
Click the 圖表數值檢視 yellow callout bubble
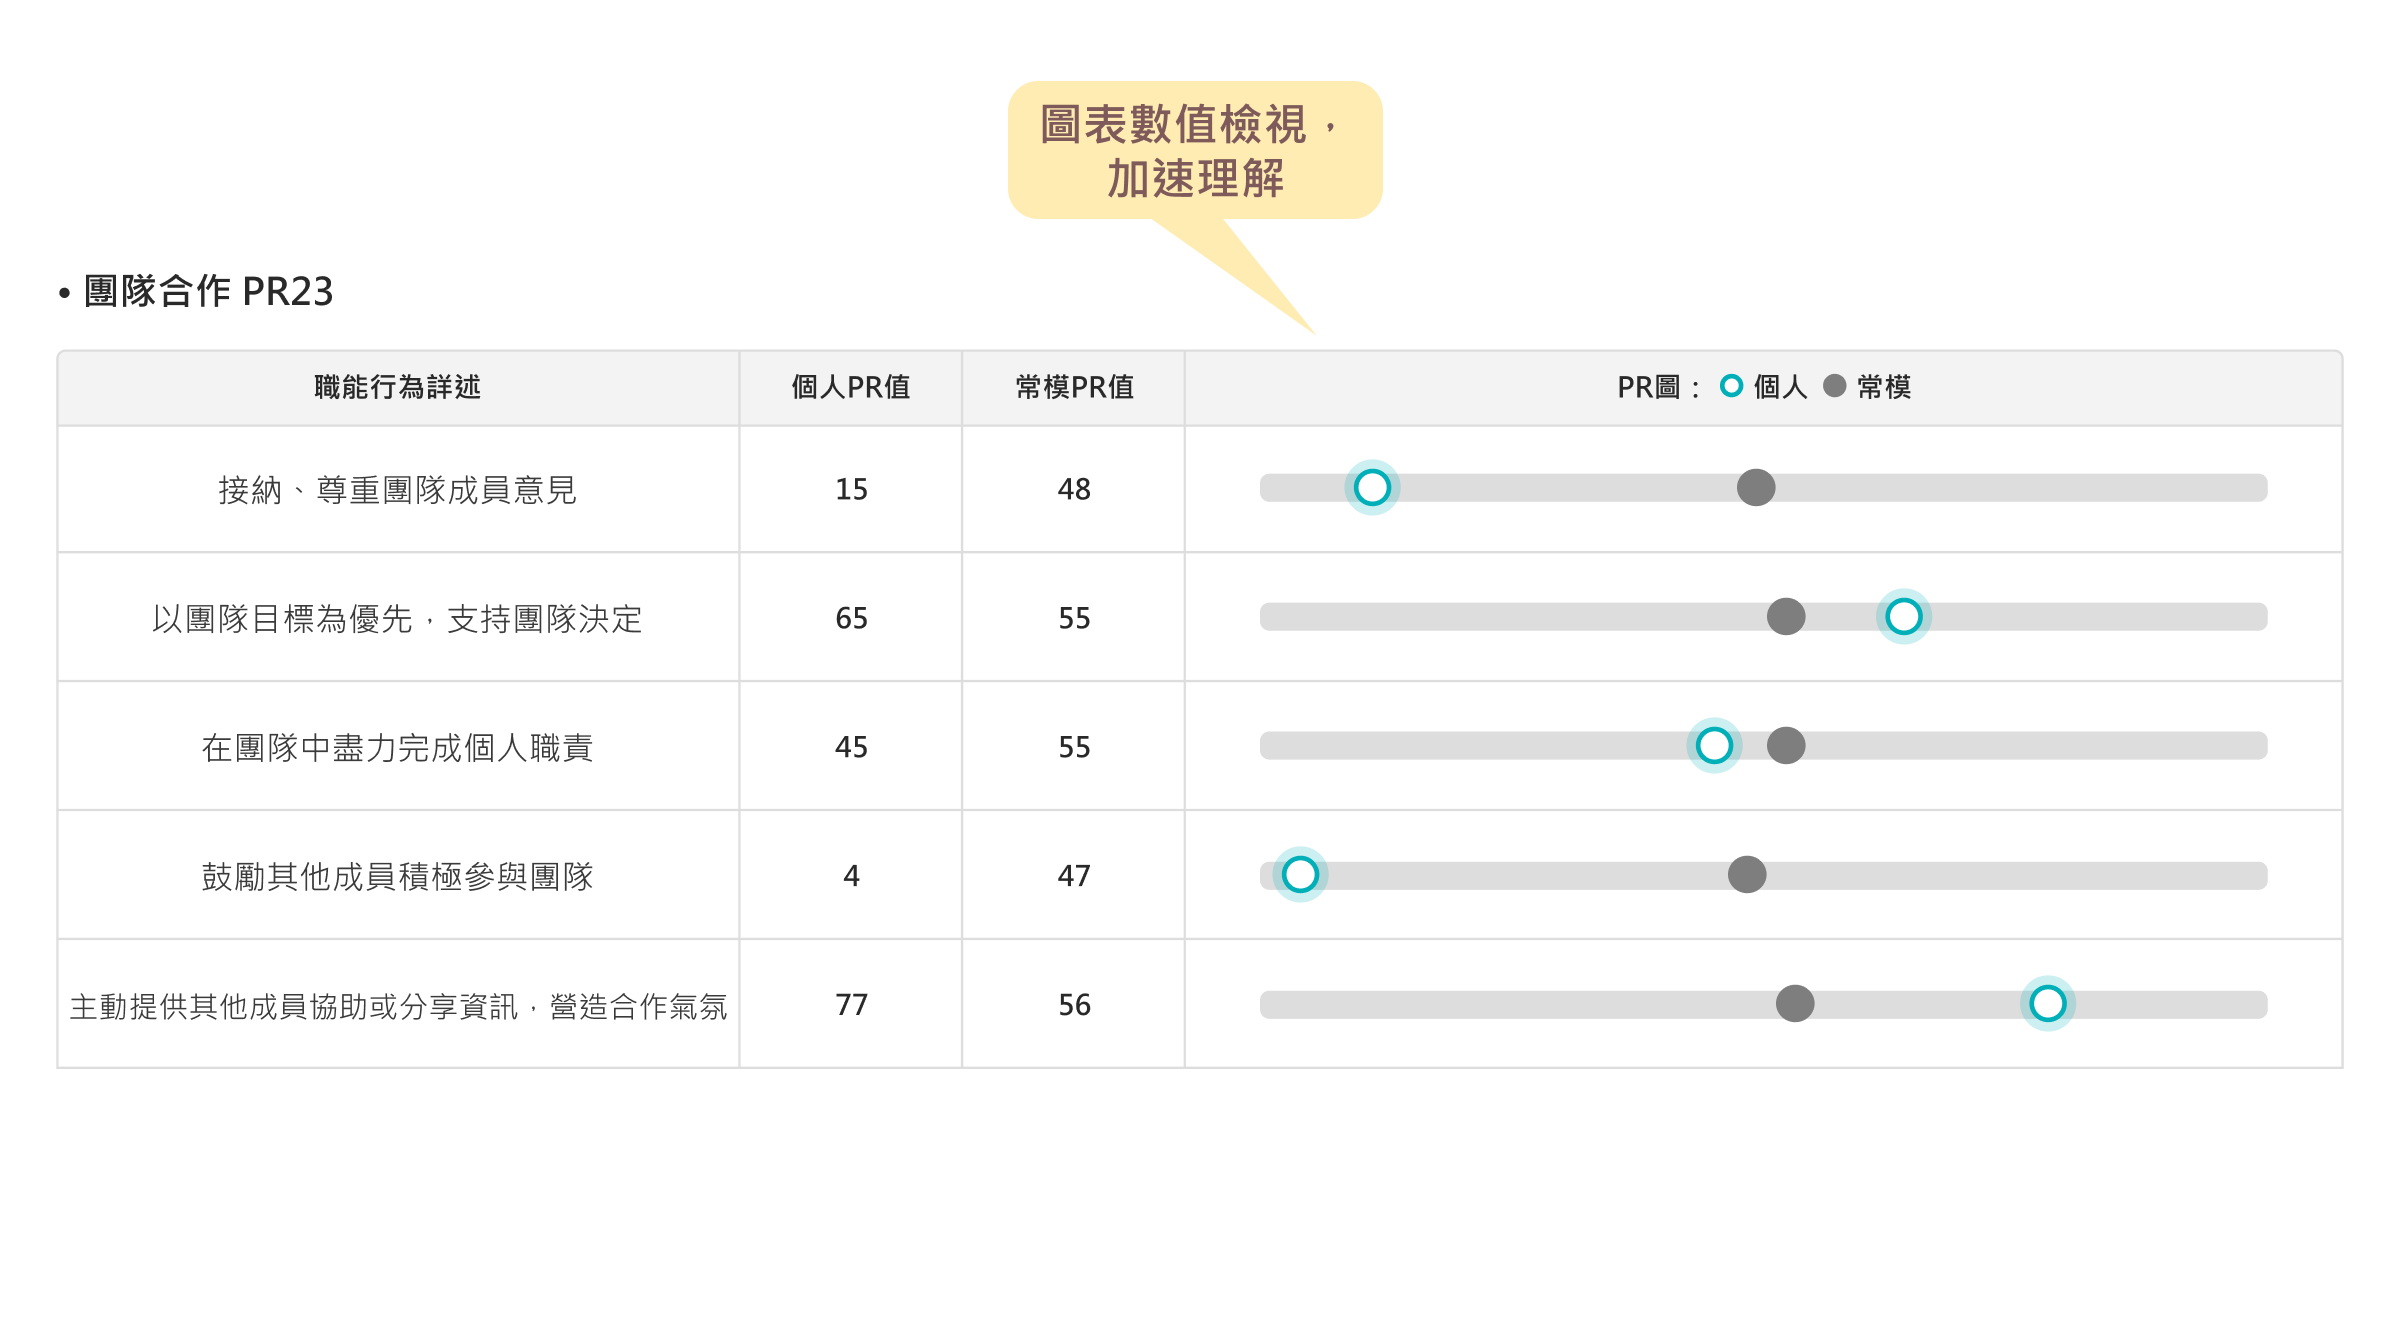(x=1195, y=150)
